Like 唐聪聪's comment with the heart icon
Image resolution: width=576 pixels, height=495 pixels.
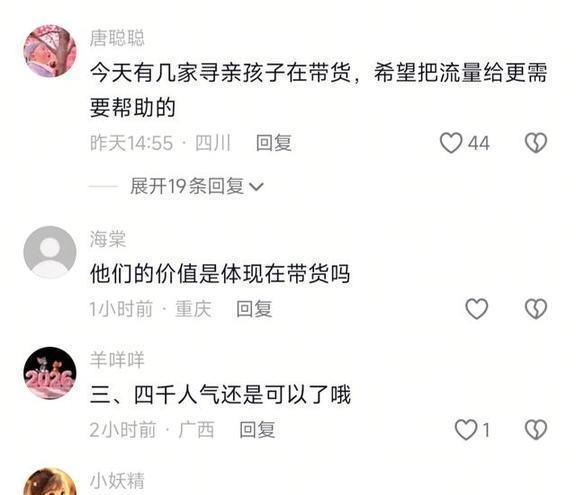point(451,142)
